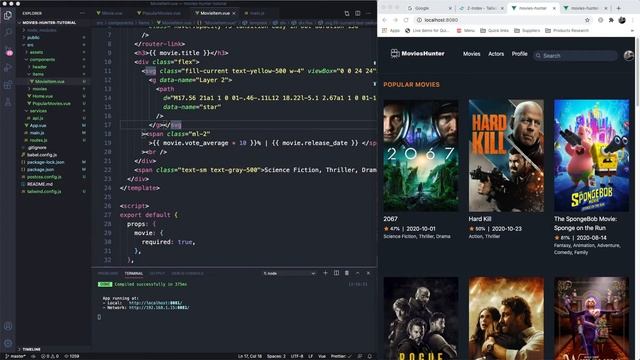This screenshot has height=360, width=640.
Task: Switch to the OUTPUT panel tab
Action: click(x=157, y=273)
